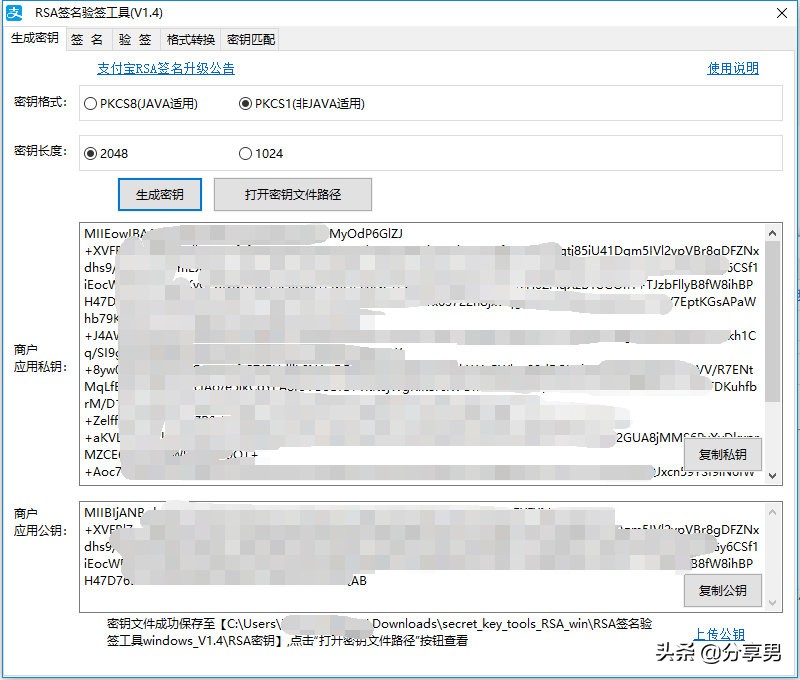Select the 生成密钥 tab
This screenshot has height=680, width=800.
point(38,39)
